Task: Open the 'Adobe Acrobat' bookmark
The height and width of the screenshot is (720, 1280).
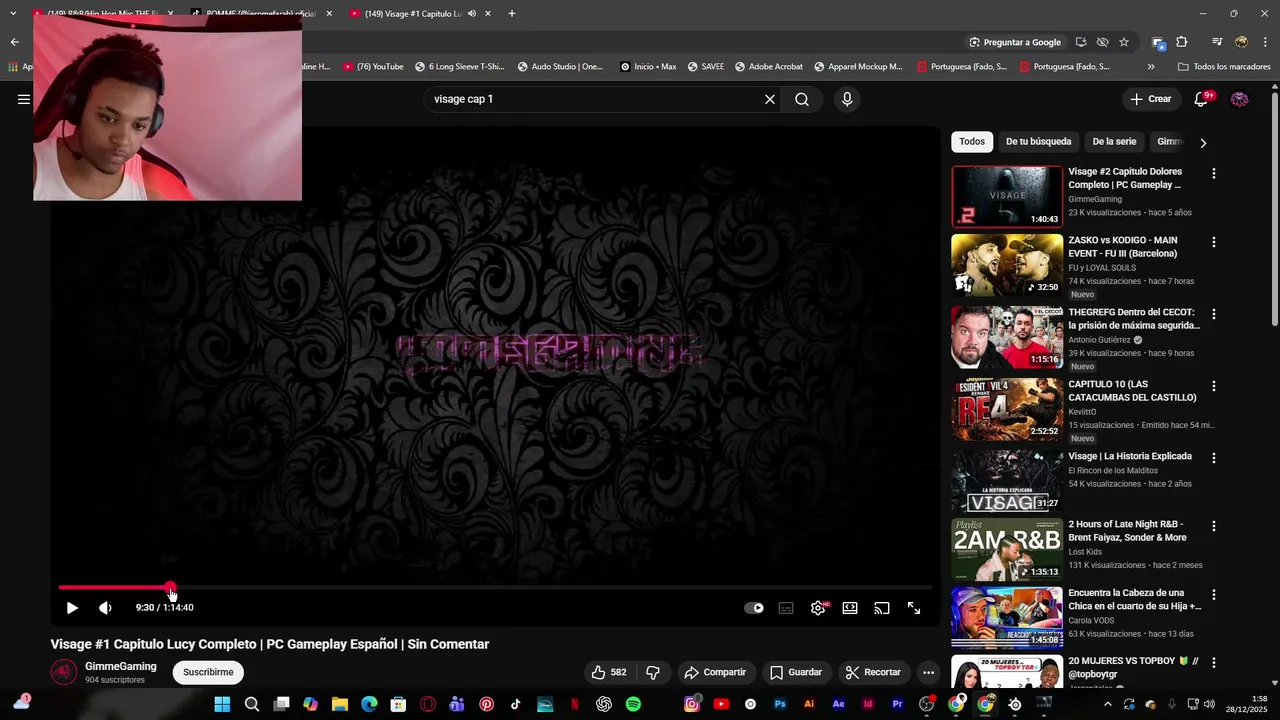Action: pyautogui.click(x=768, y=67)
